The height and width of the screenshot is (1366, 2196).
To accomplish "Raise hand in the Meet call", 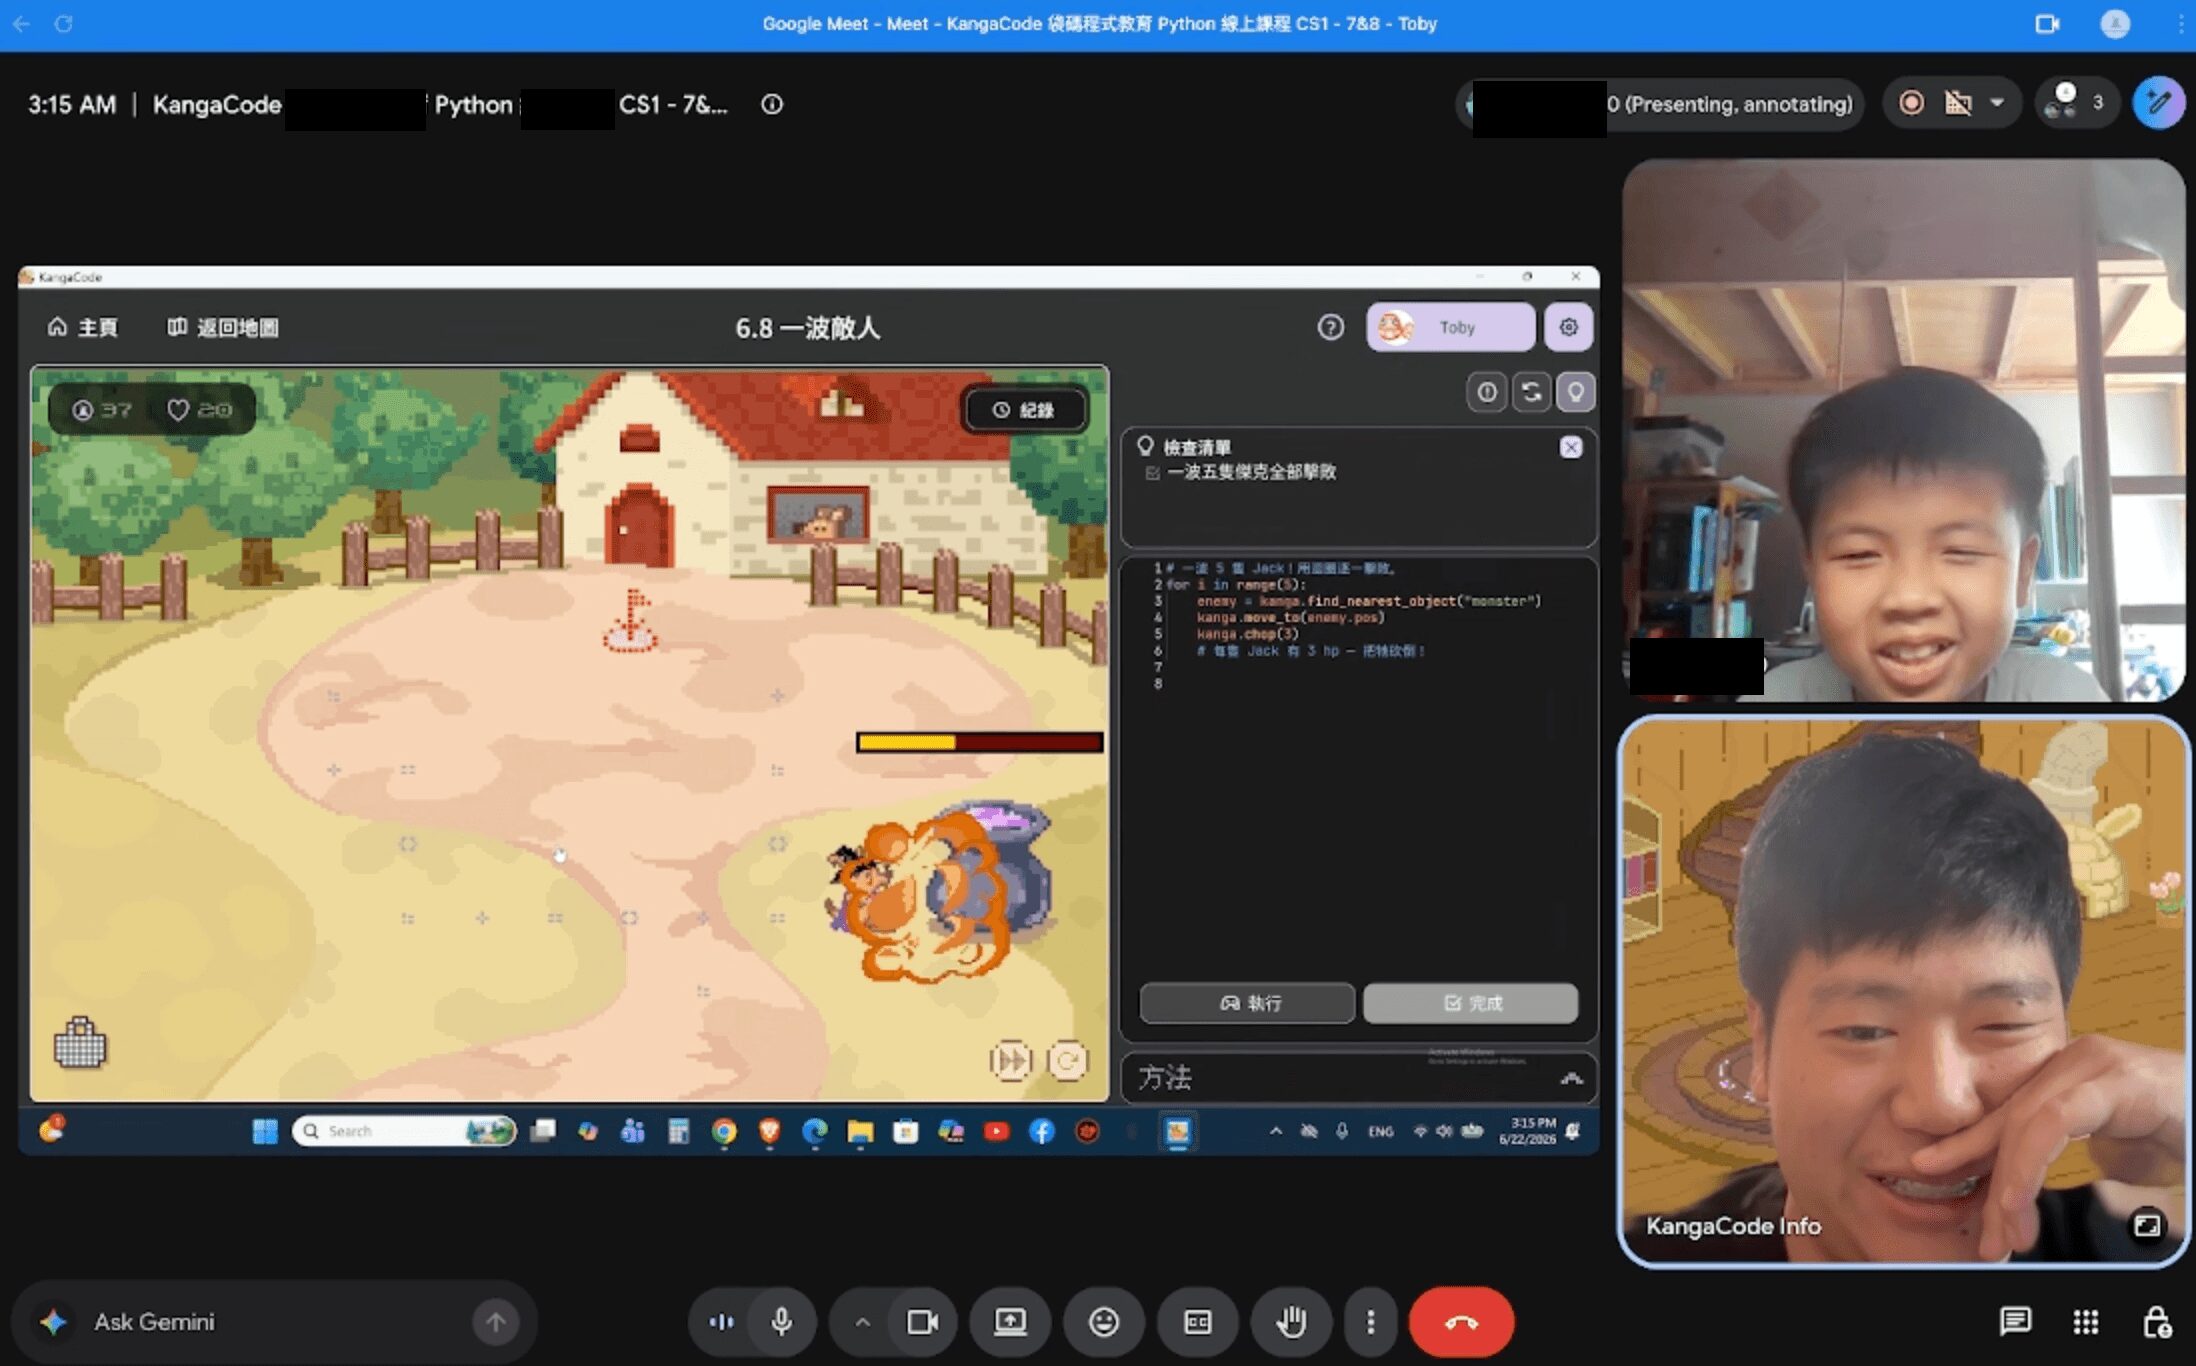I will (x=1291, y=1322).
